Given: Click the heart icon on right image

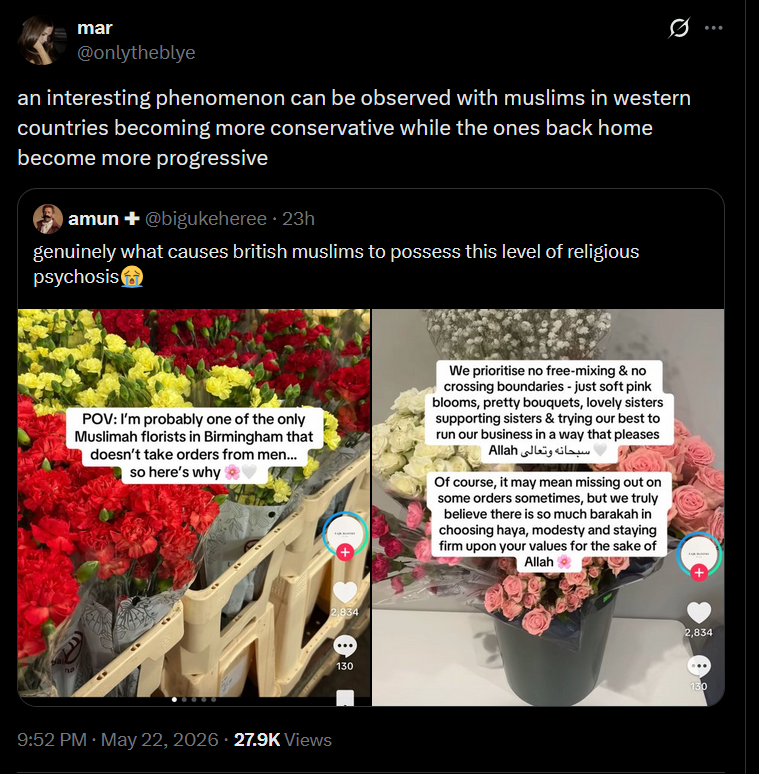Looking at the screenshot, I should tap(699, 613).
